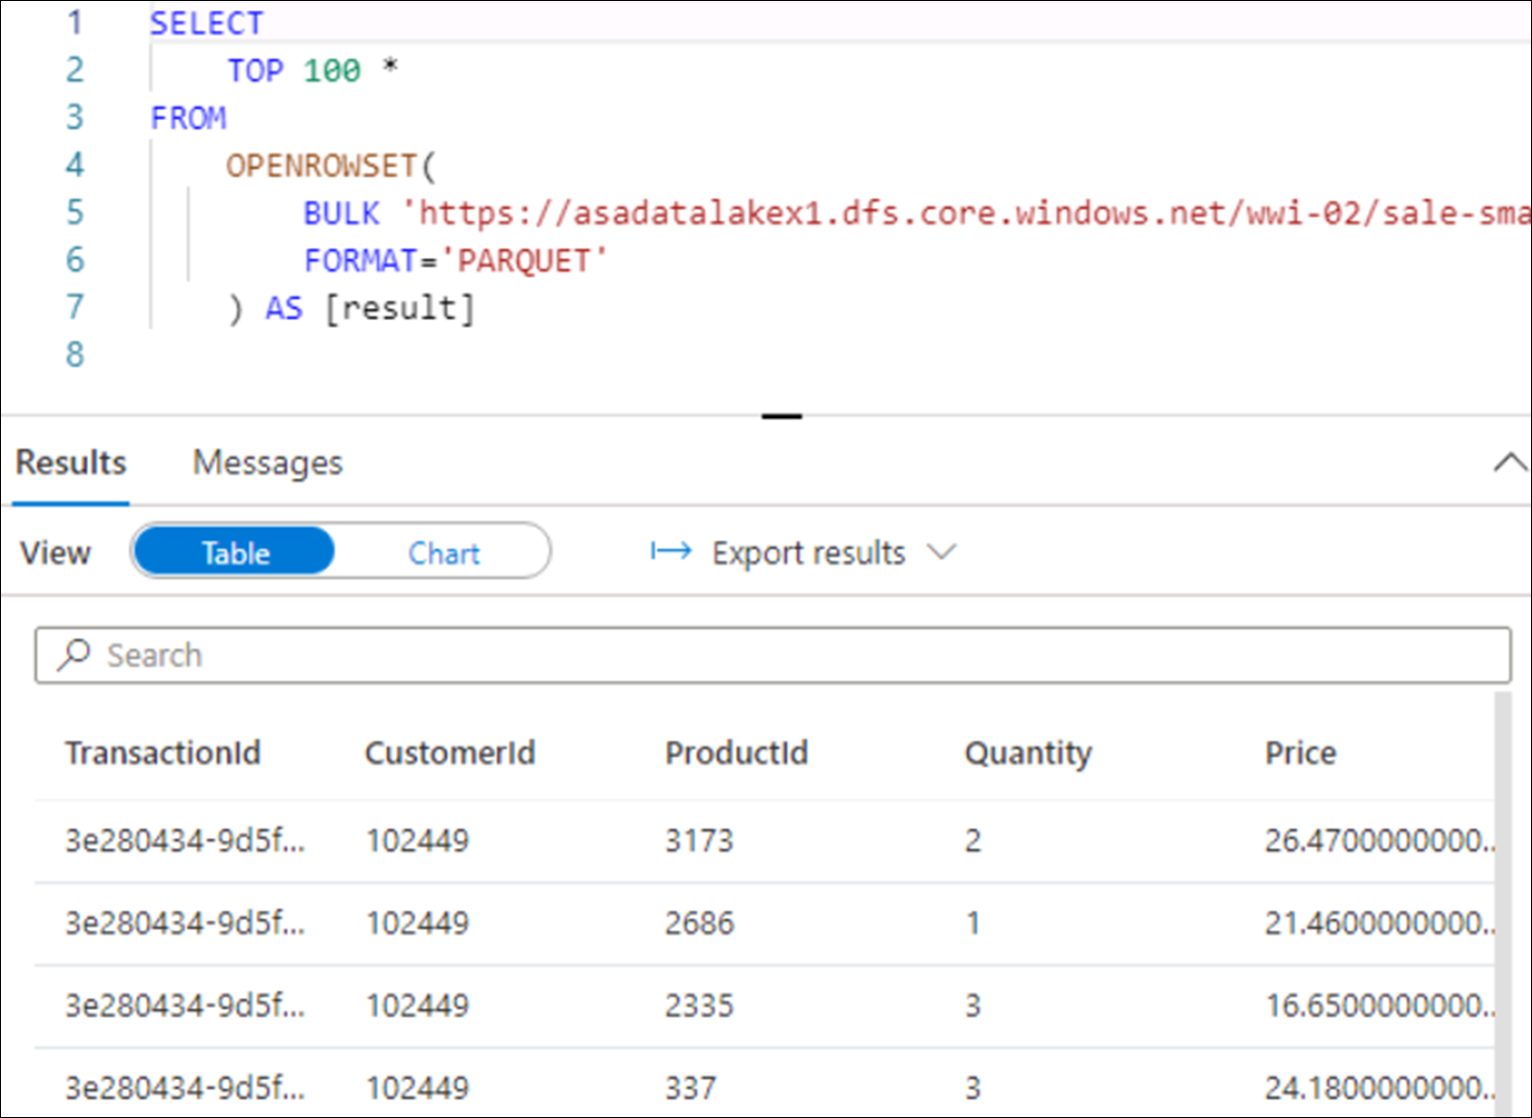Click the results Search field
The width and height of the screenshot is (1532, 1118).
(772, 656)
